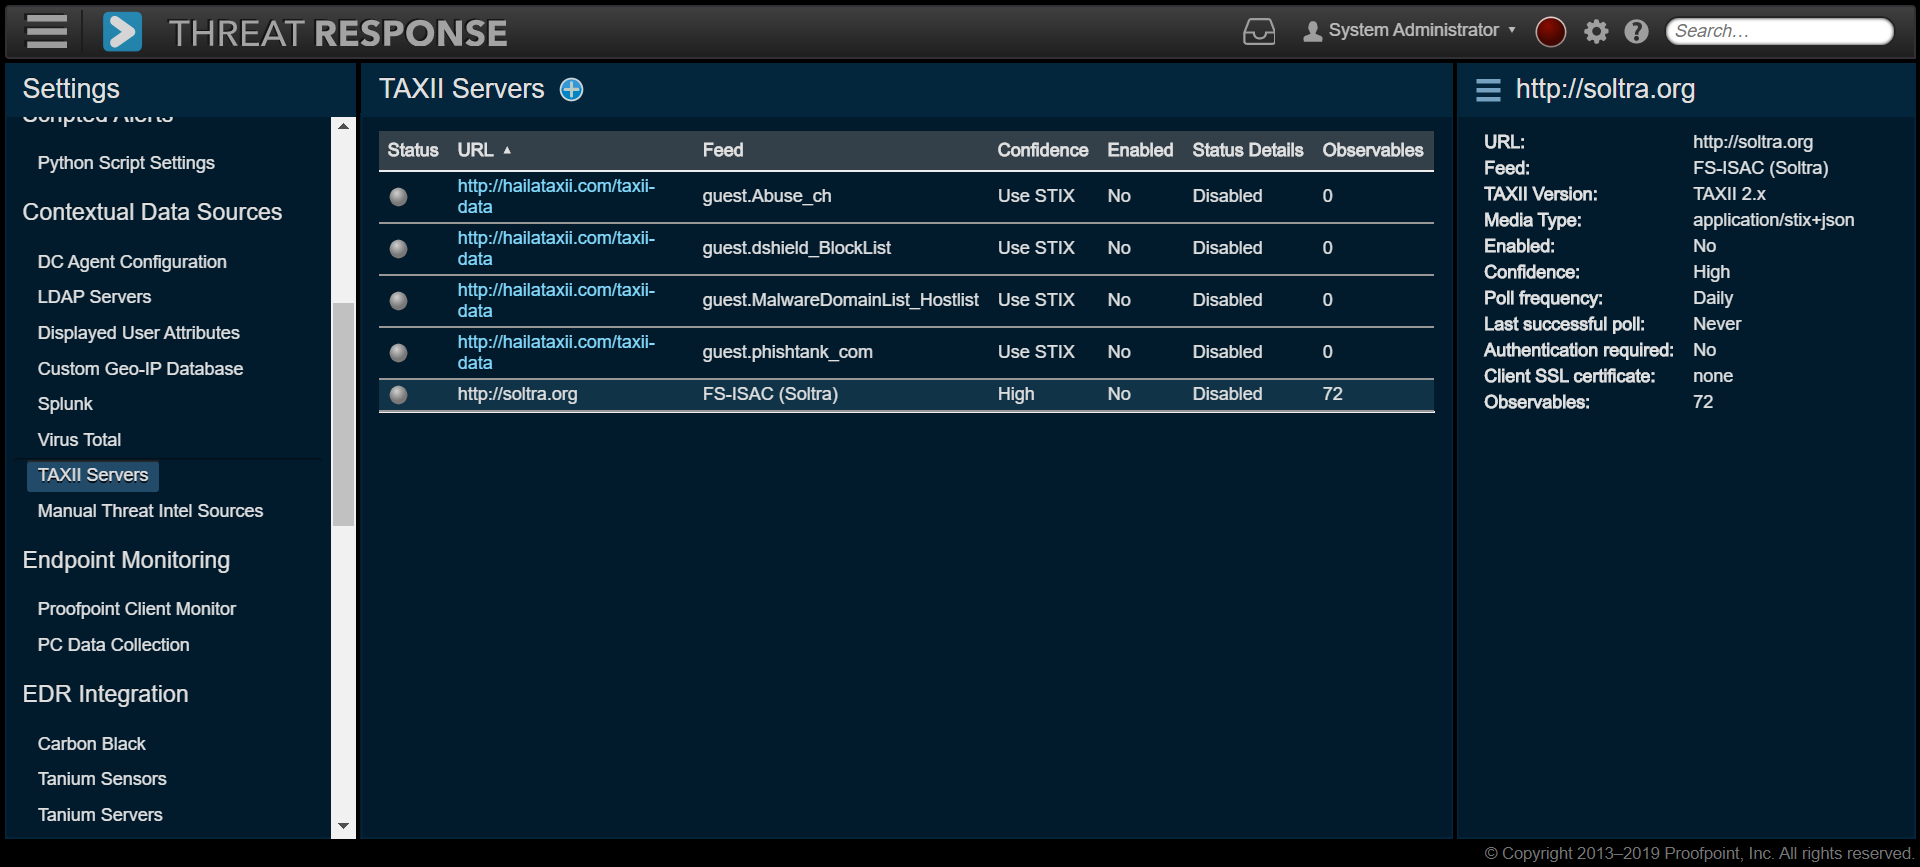Sort table by URL column header
This screenshot has width=1920, height=867.
(476, 150)
